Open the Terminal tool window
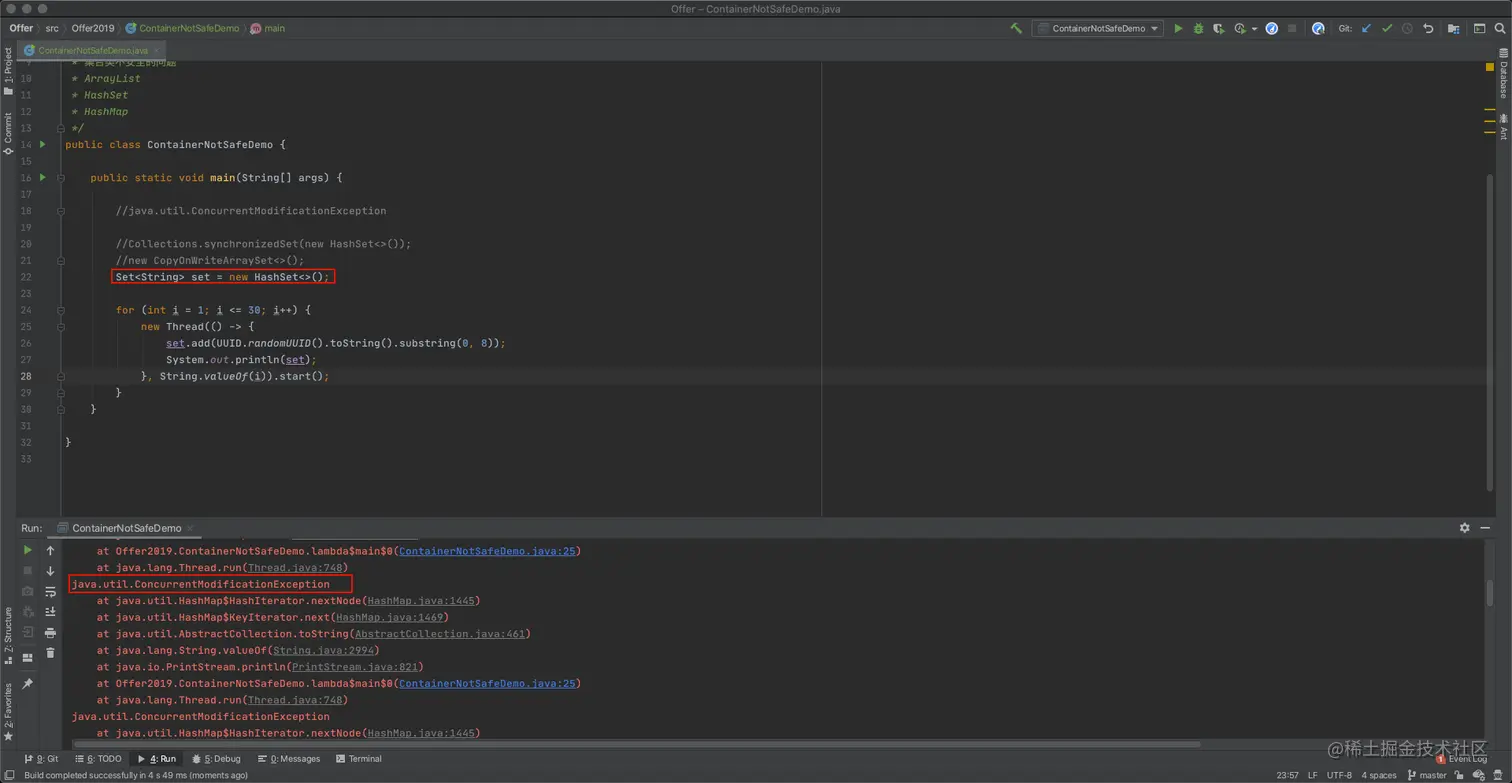The width and height of the screenshot is (1512, 783). click(359, 759)
